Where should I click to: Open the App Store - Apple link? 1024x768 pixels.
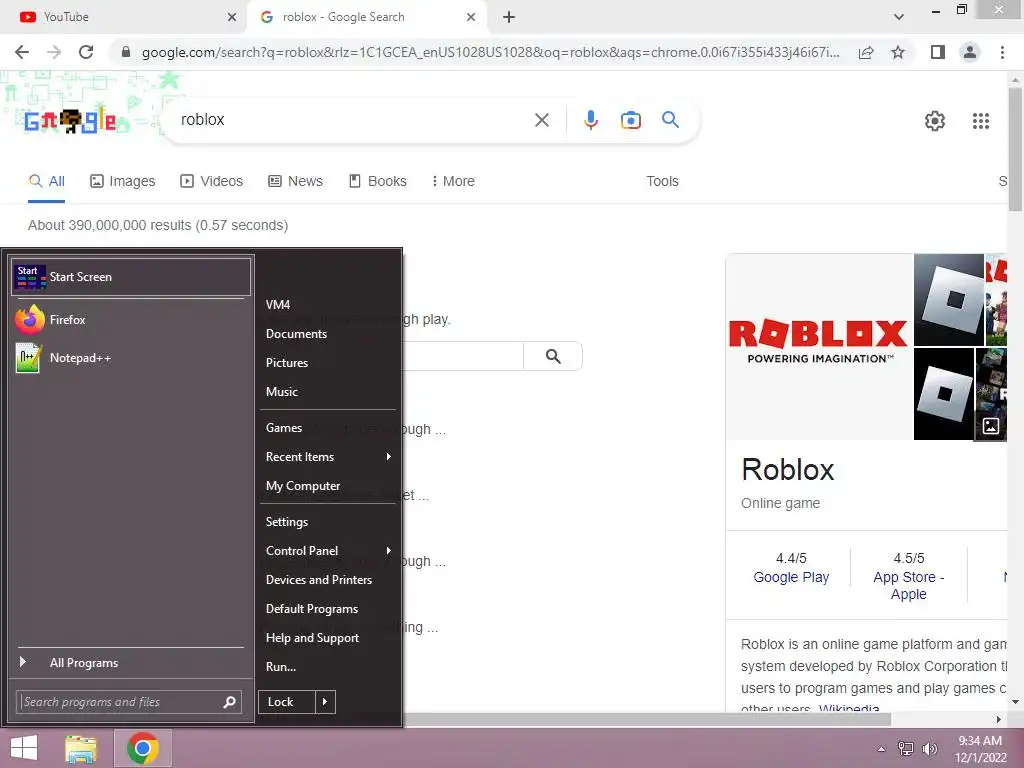(x=908, y=586)
